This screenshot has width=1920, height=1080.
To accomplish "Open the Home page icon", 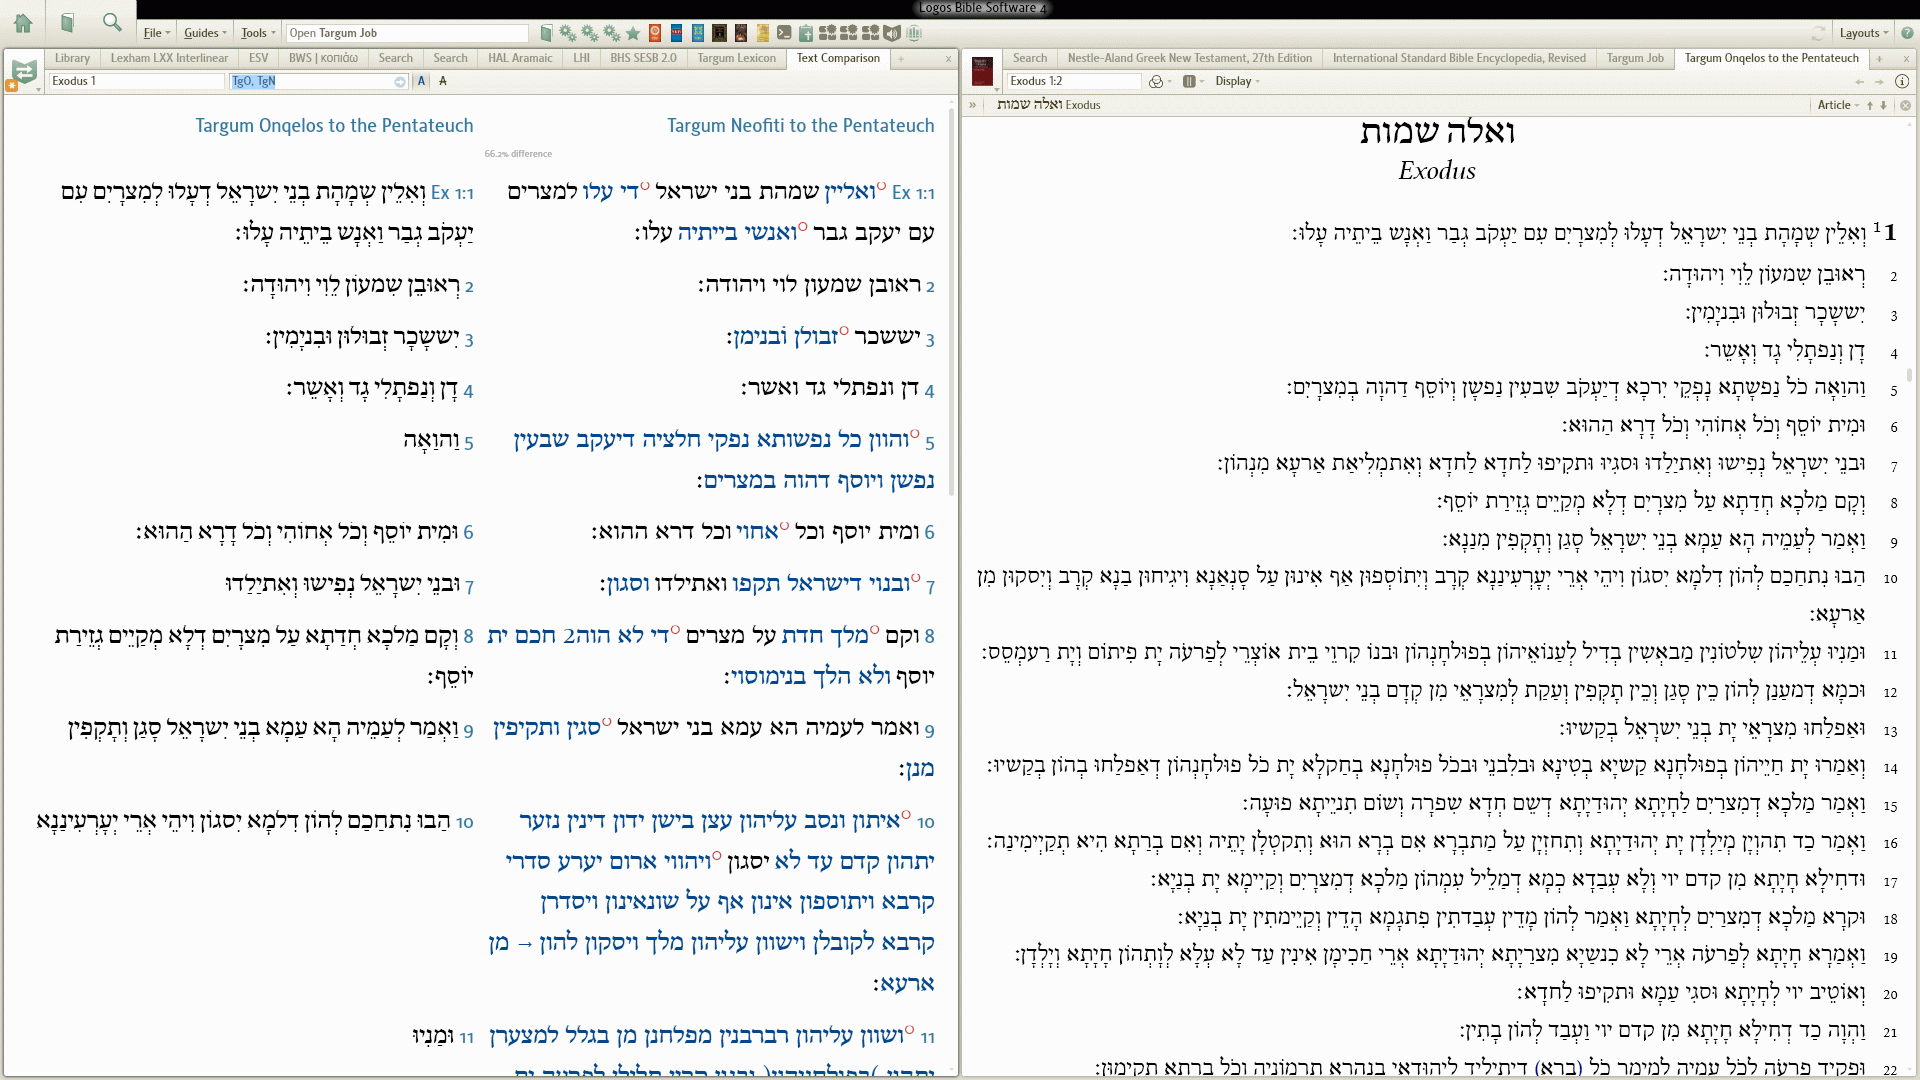I will click(23, 22).
